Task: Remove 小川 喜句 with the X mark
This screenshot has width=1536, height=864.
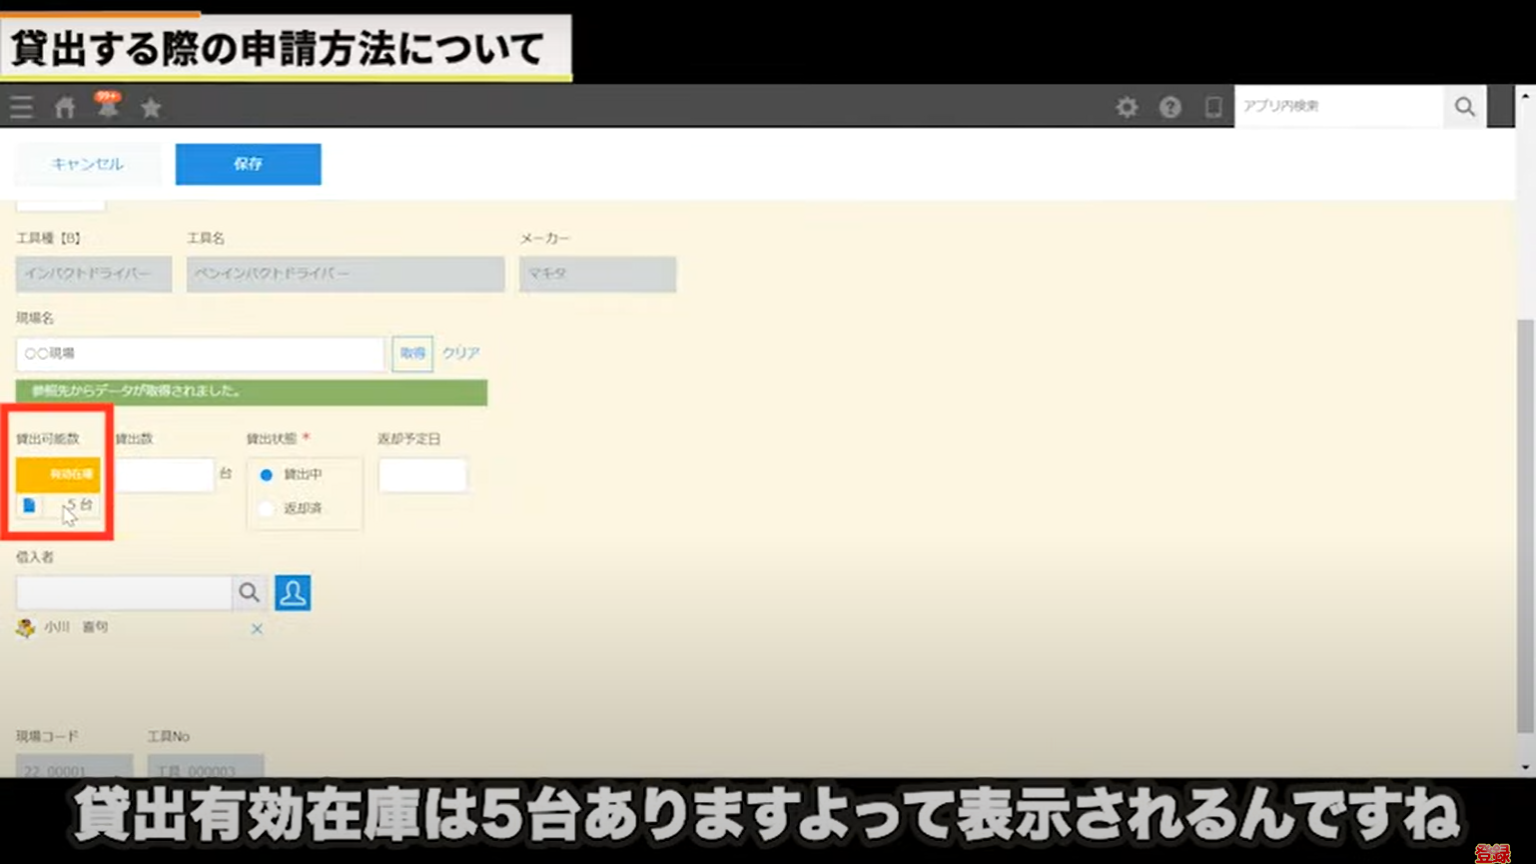Action: [x=257, y=629]
